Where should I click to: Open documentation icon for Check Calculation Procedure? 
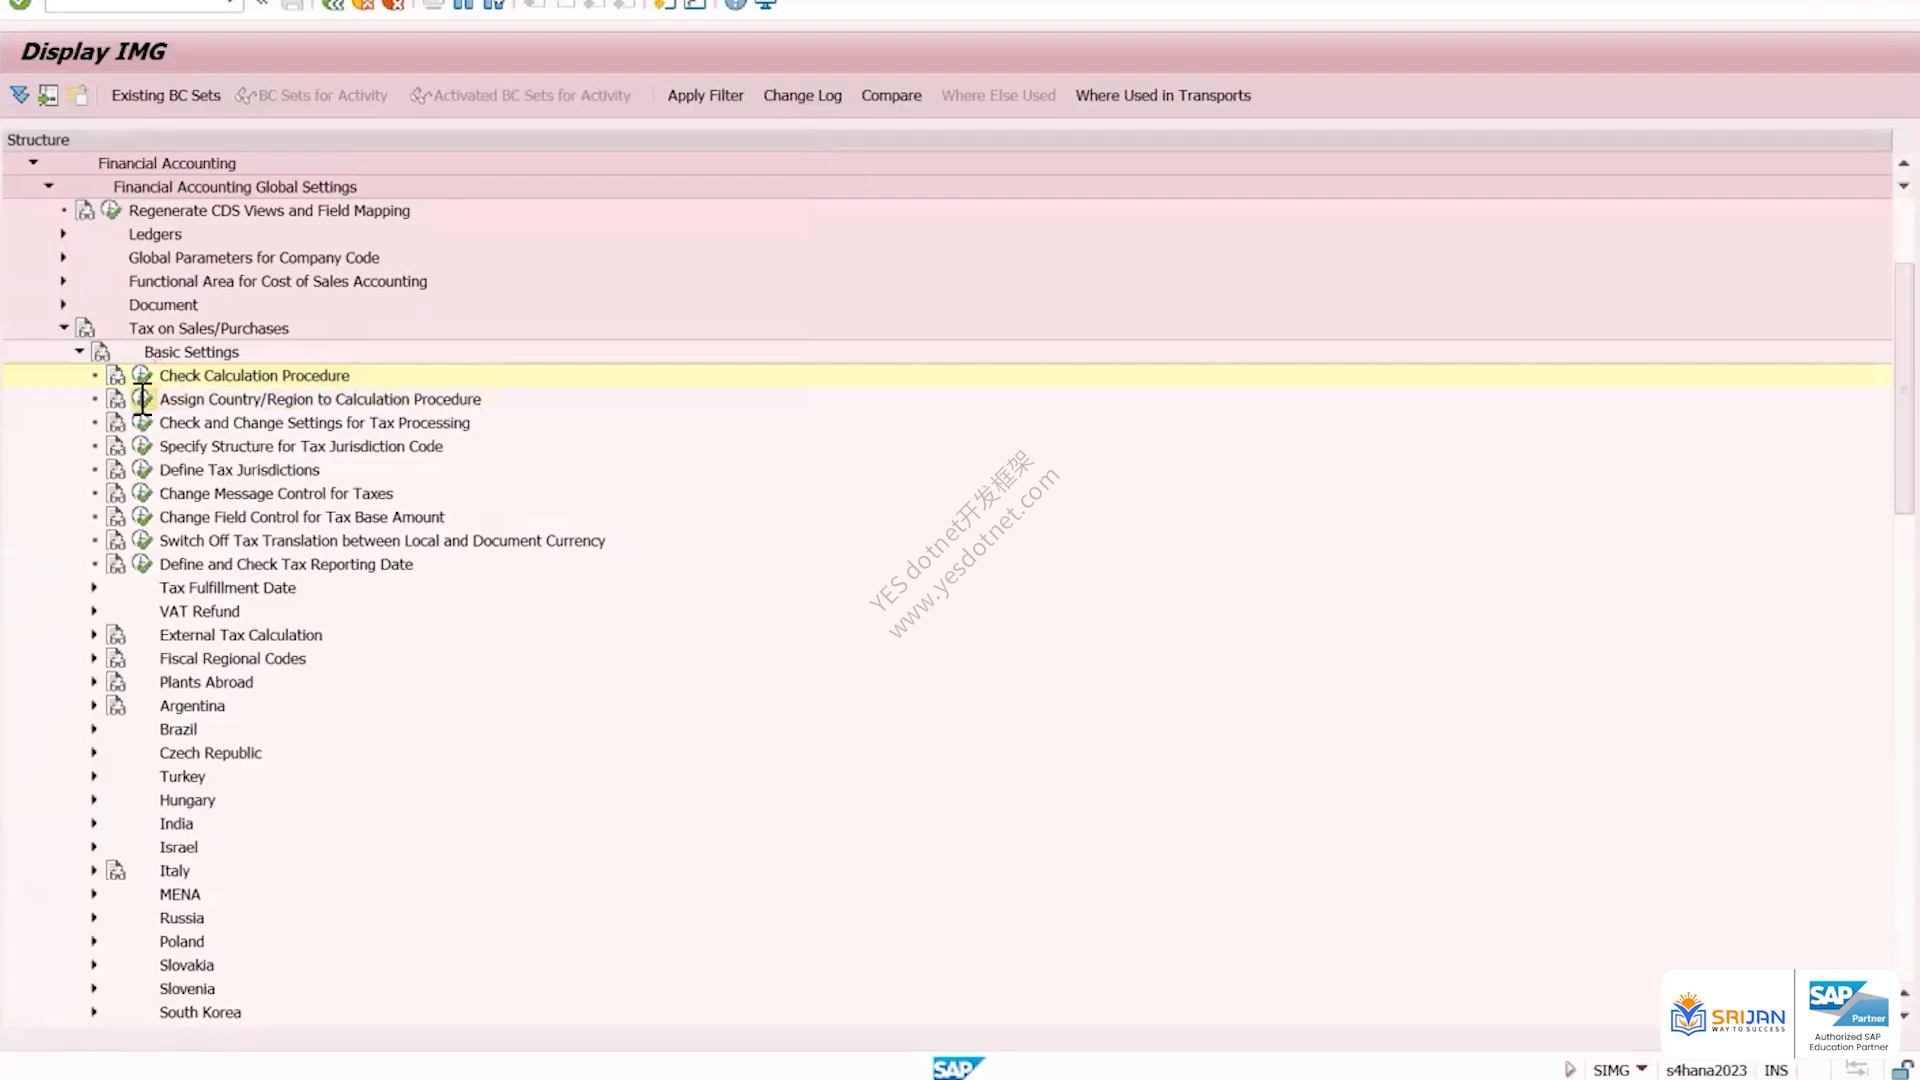point(117,376)
